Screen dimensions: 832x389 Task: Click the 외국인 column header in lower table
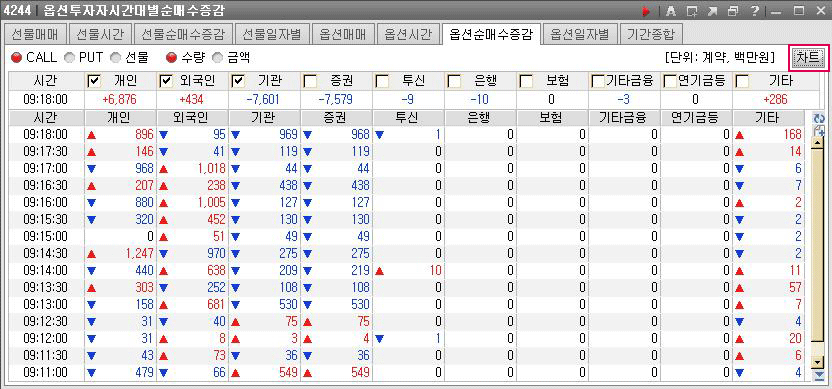point(193,118)
